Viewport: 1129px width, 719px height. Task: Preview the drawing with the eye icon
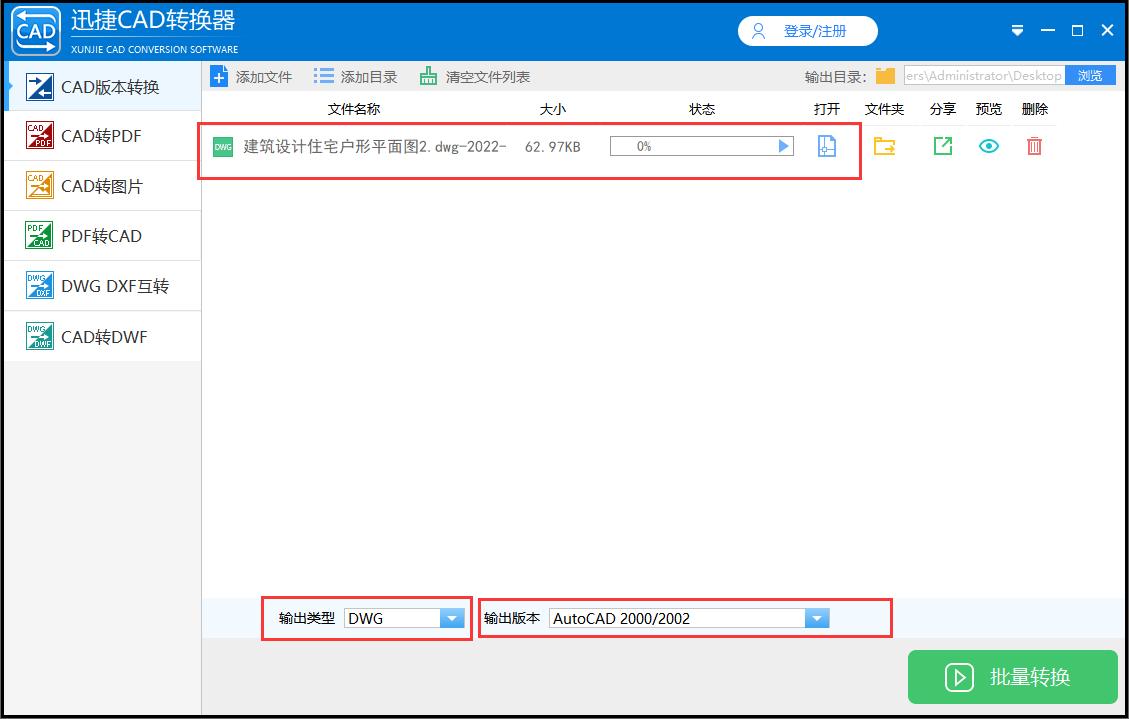[x=989, y=146]
